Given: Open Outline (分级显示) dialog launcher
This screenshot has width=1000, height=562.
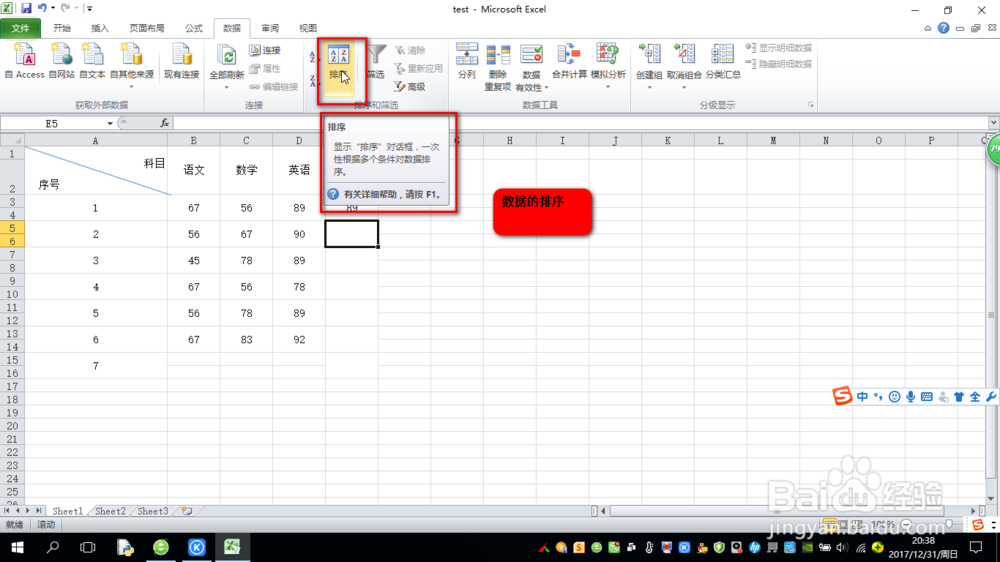Looking at the screenshot, I should (x=811, y=105).
